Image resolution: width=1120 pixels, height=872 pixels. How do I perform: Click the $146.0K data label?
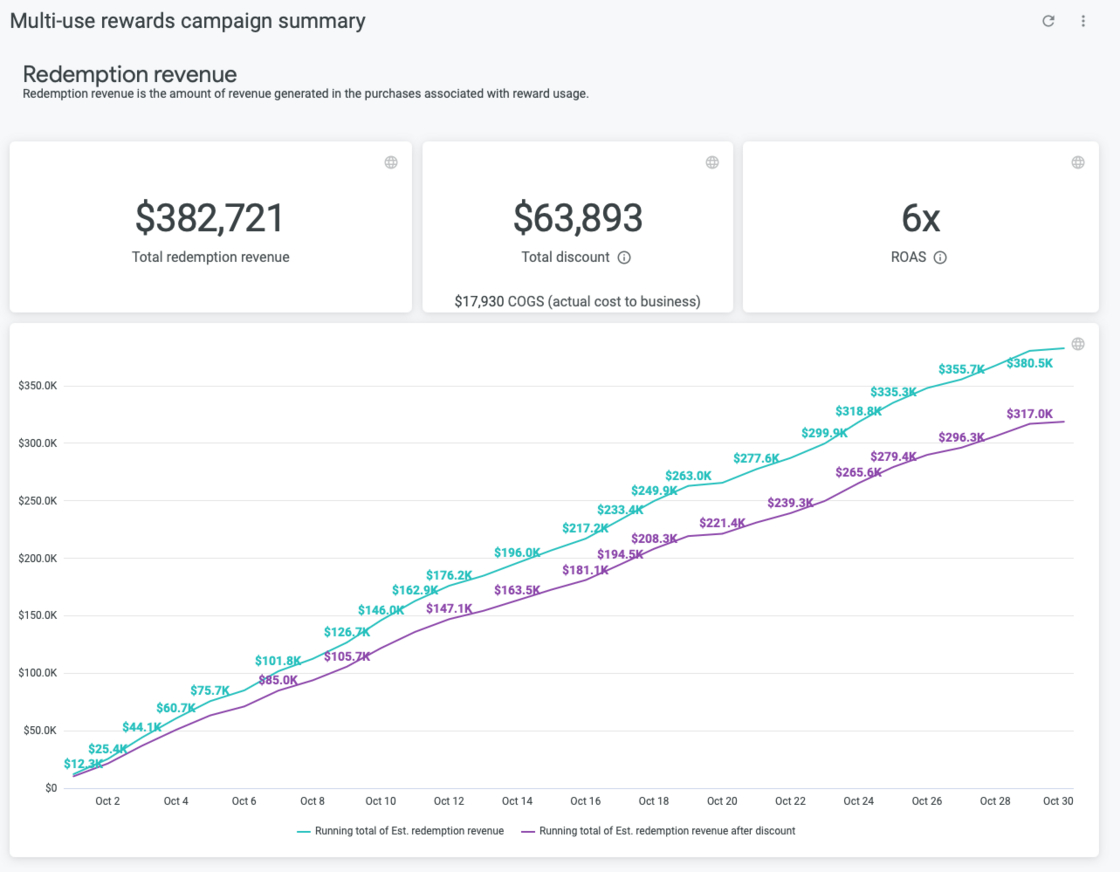(x=381, y=610)
